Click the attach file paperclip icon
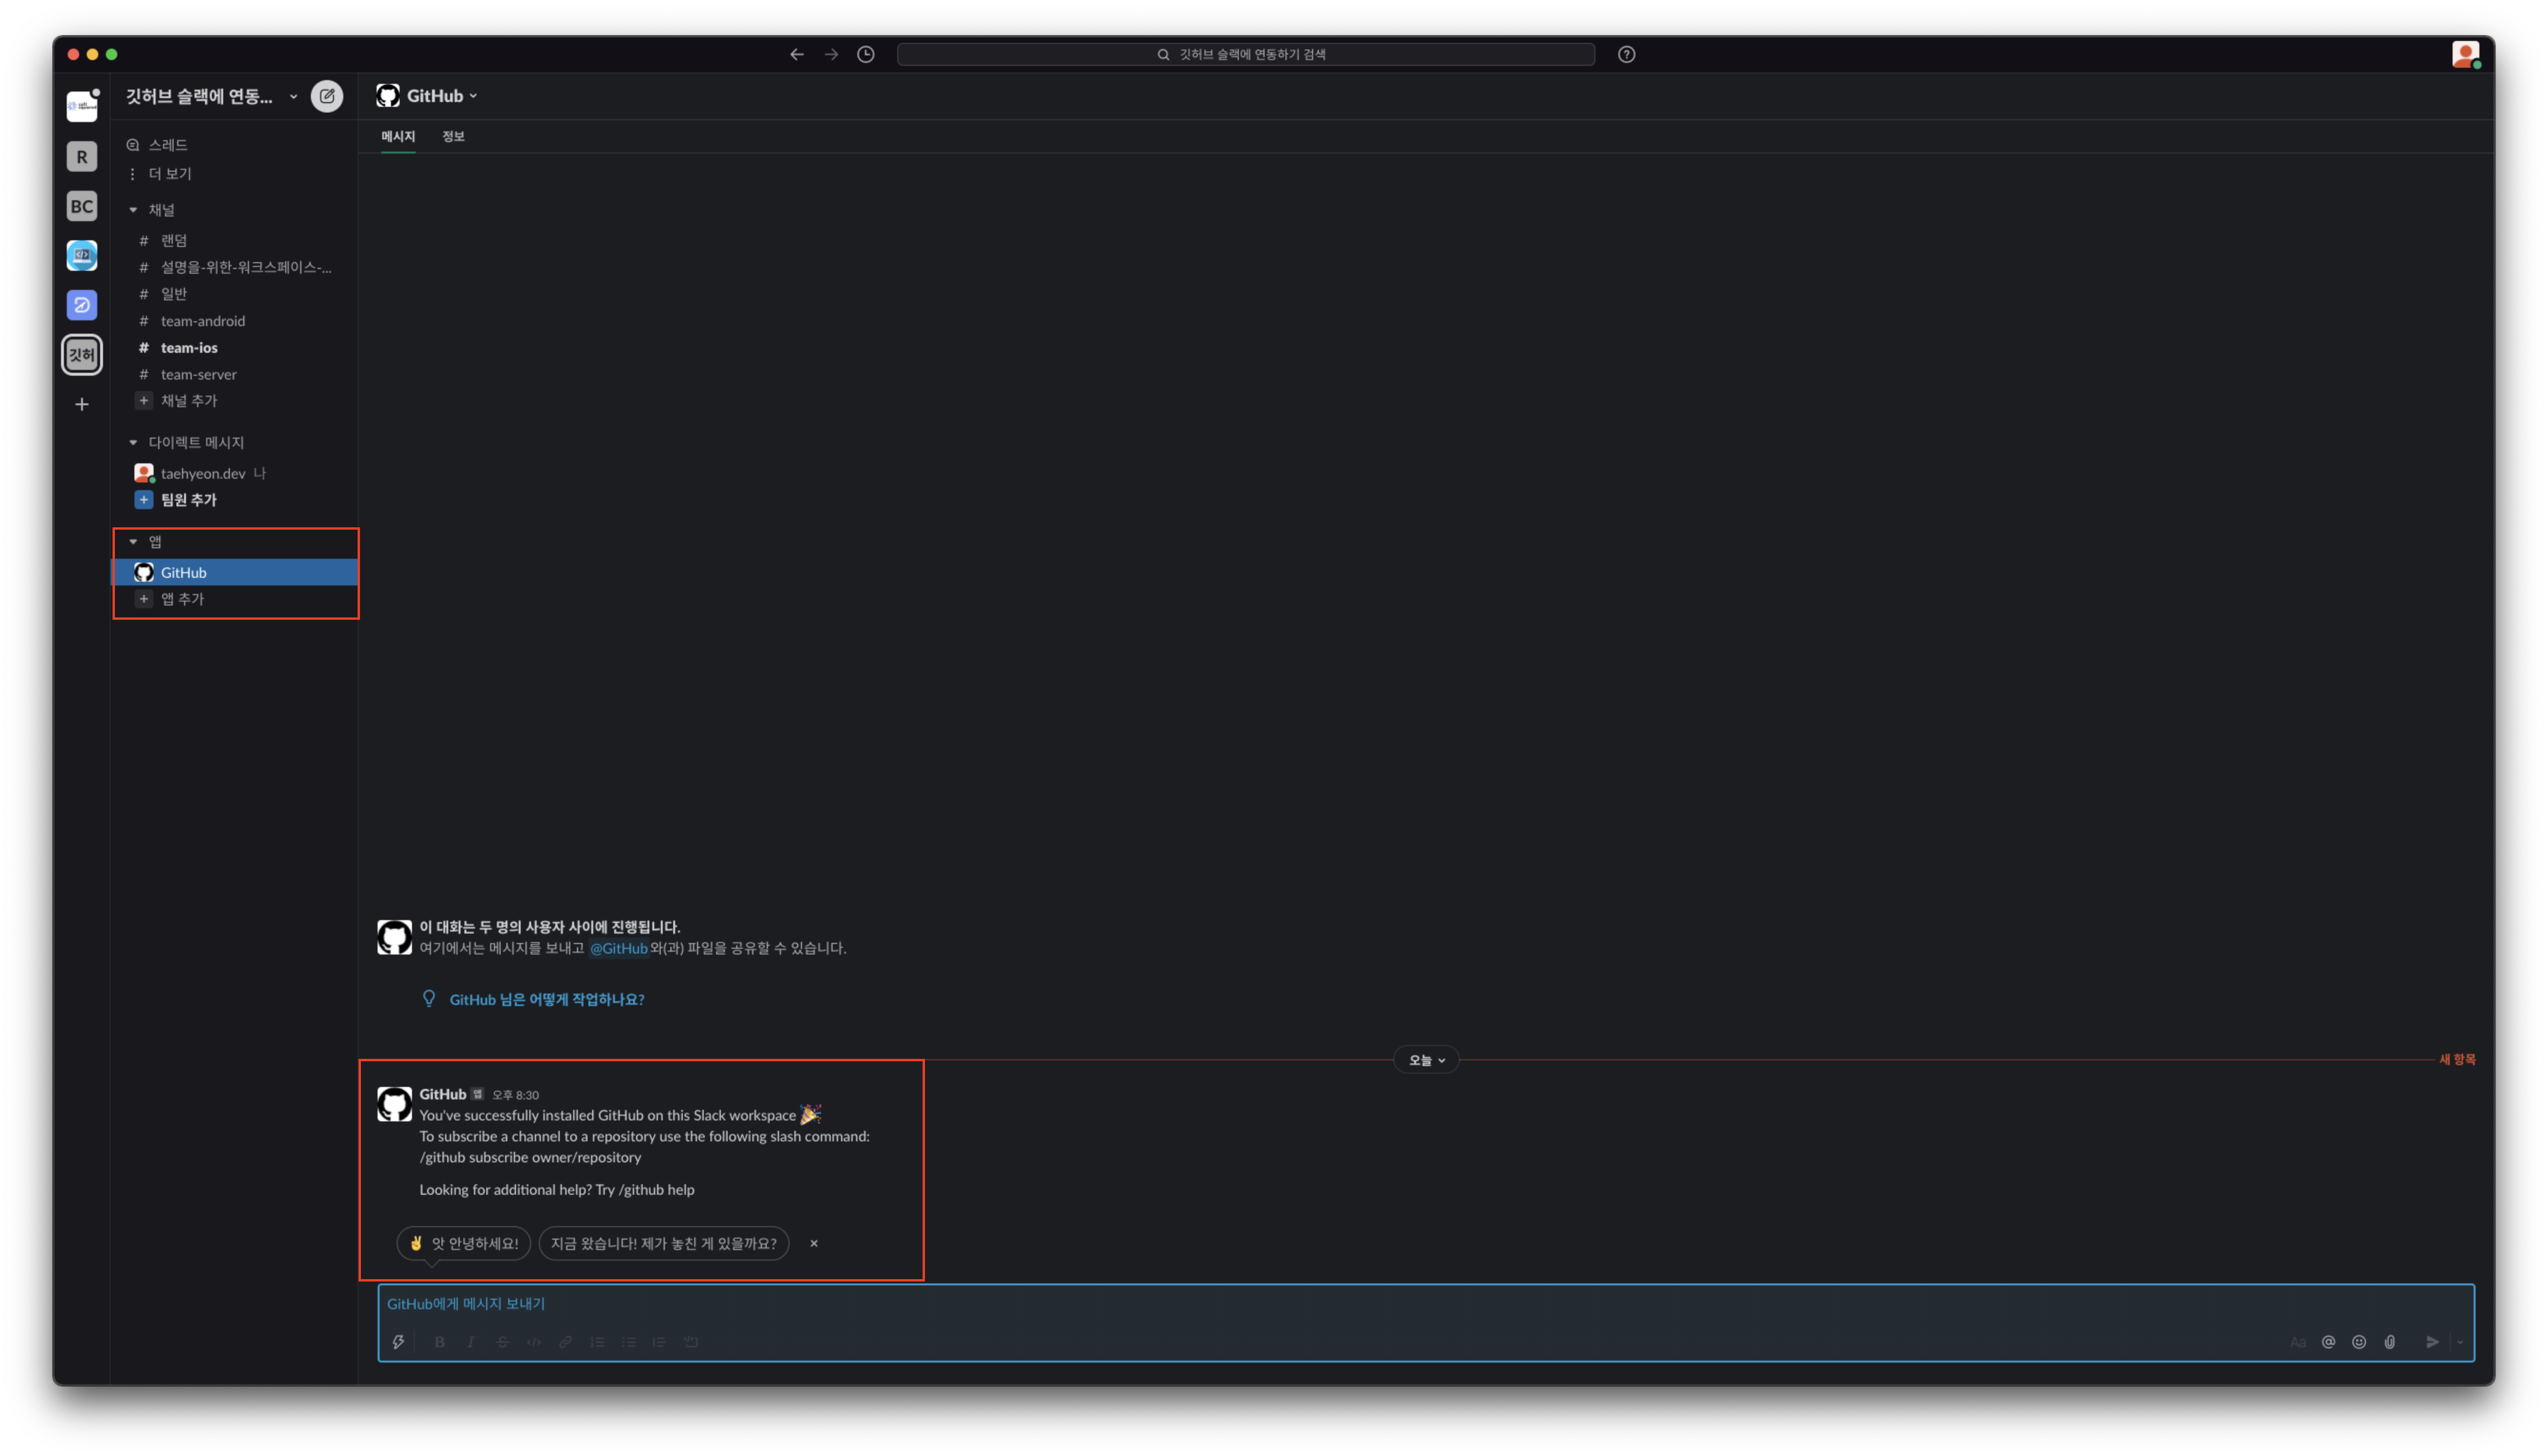Viewport: 2548px width, 1456px height. 2389,1342
